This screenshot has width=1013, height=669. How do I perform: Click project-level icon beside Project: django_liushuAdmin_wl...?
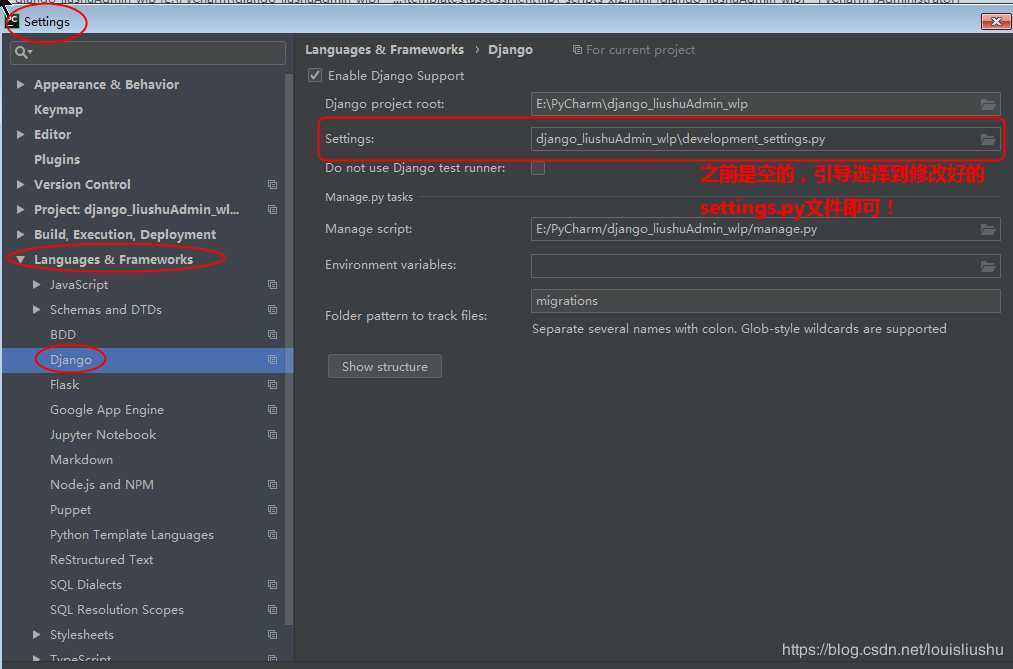(x=273, y=210)
